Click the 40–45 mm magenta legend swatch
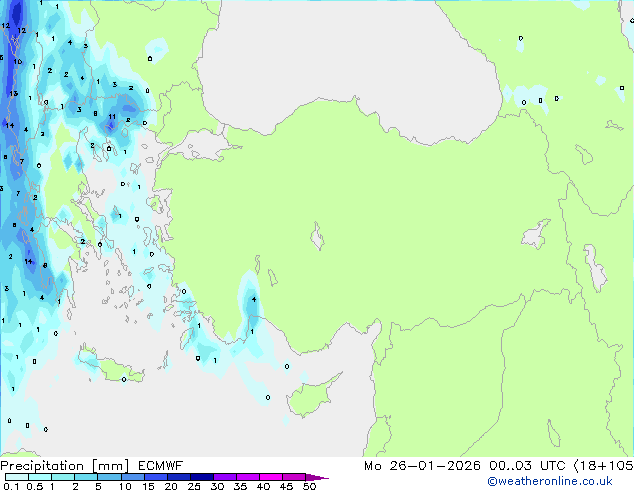634x490 pixels. (x=271, y=477)
